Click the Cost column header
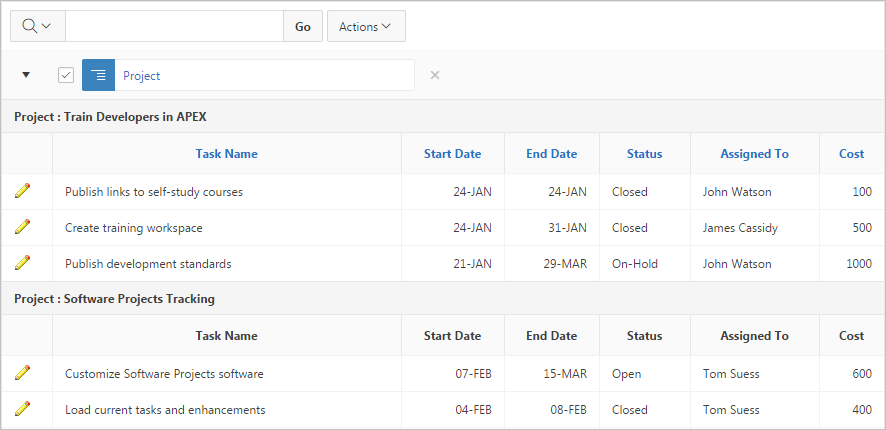Screen dimensions: 886x430 [851, 154]
